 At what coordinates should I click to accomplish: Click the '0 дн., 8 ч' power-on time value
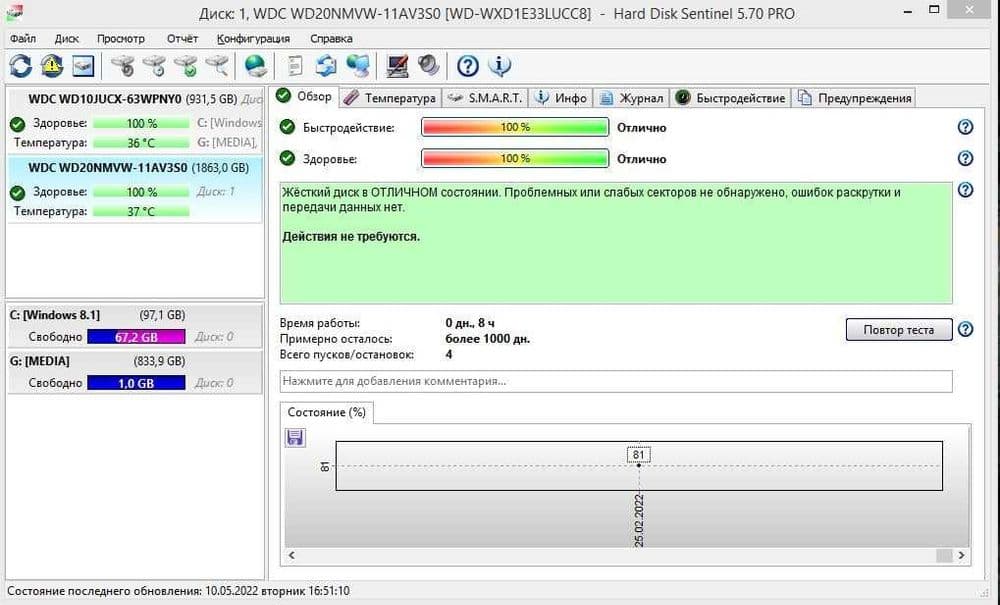click(469, 323)
